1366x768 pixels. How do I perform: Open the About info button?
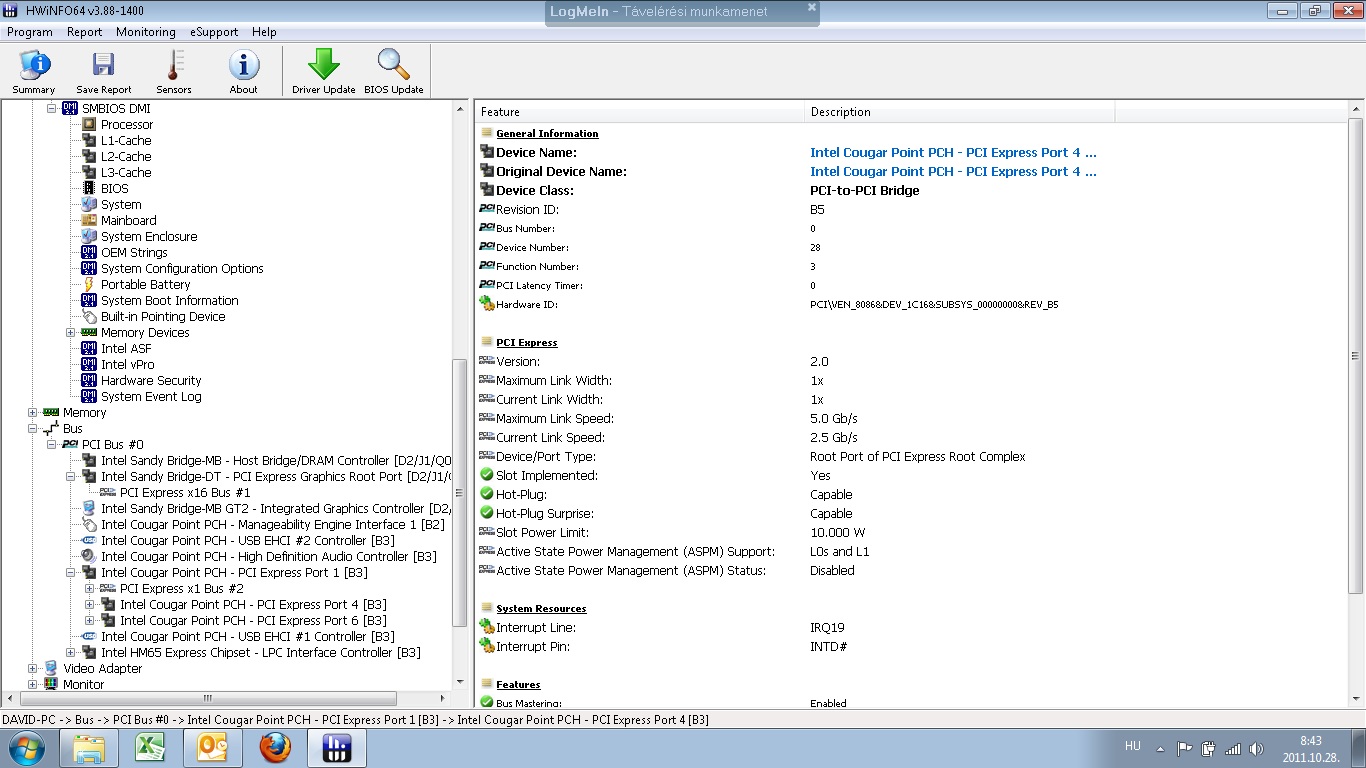(243, 72)
